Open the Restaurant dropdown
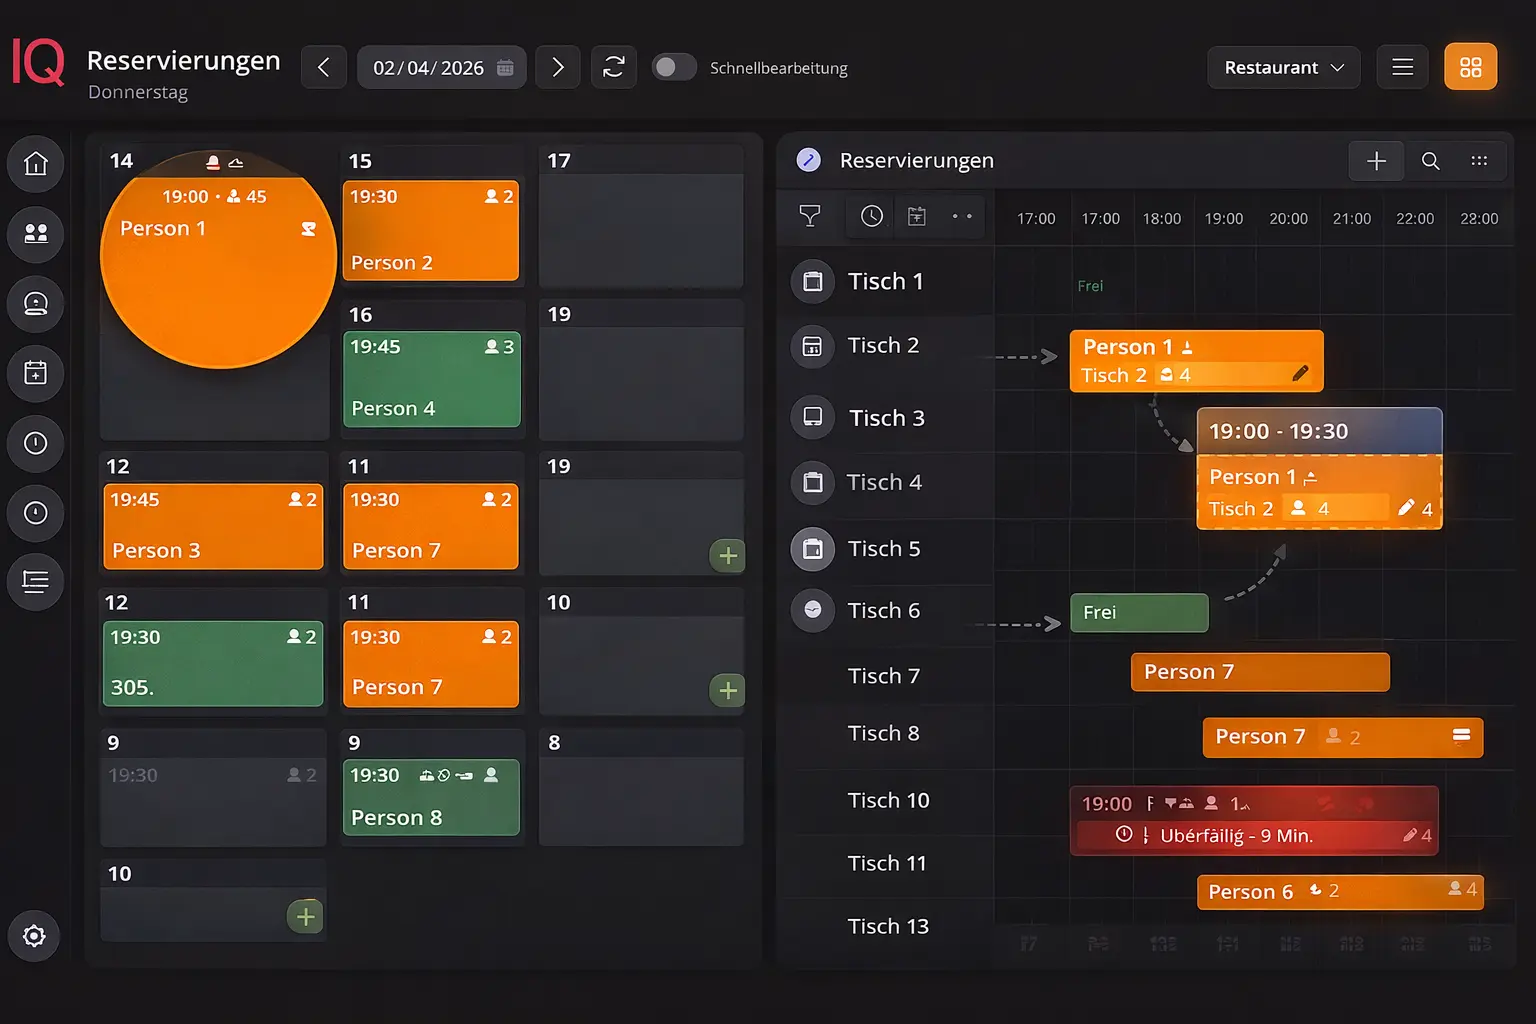This screenshot has width=1536, height=1024. [x=1283, y=67]
